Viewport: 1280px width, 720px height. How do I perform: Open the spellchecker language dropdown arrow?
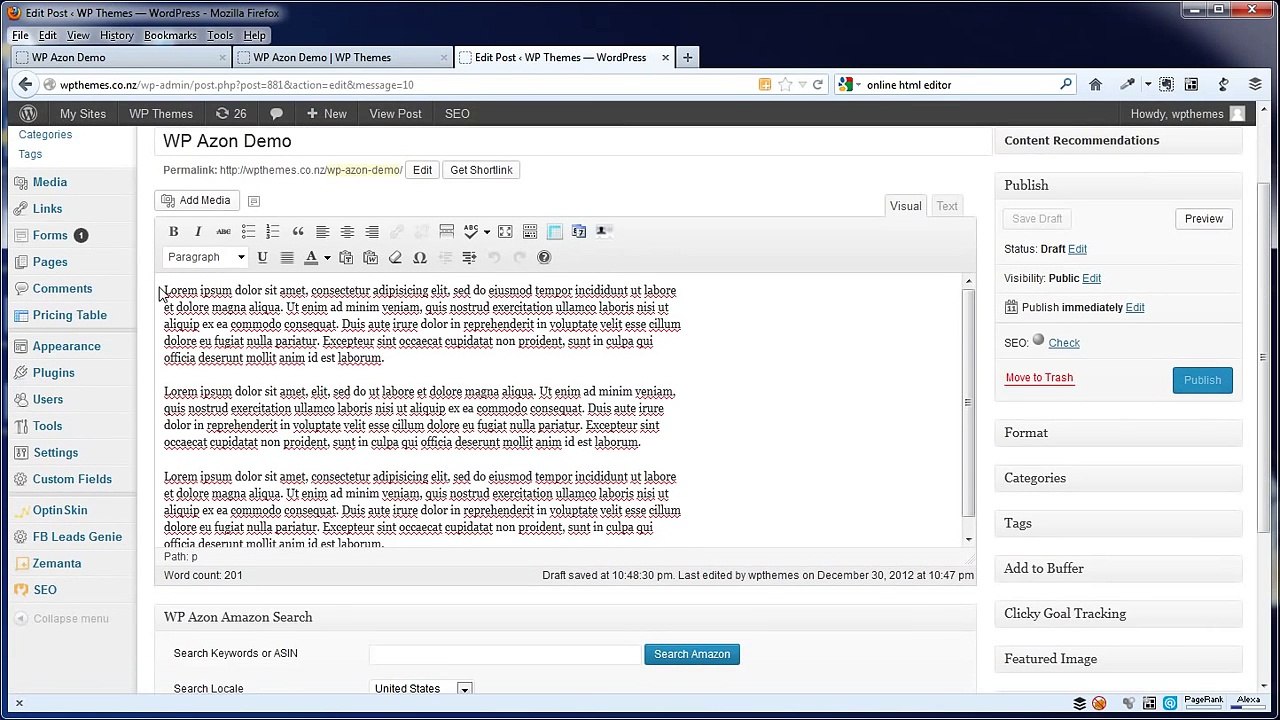pos(487,231)
